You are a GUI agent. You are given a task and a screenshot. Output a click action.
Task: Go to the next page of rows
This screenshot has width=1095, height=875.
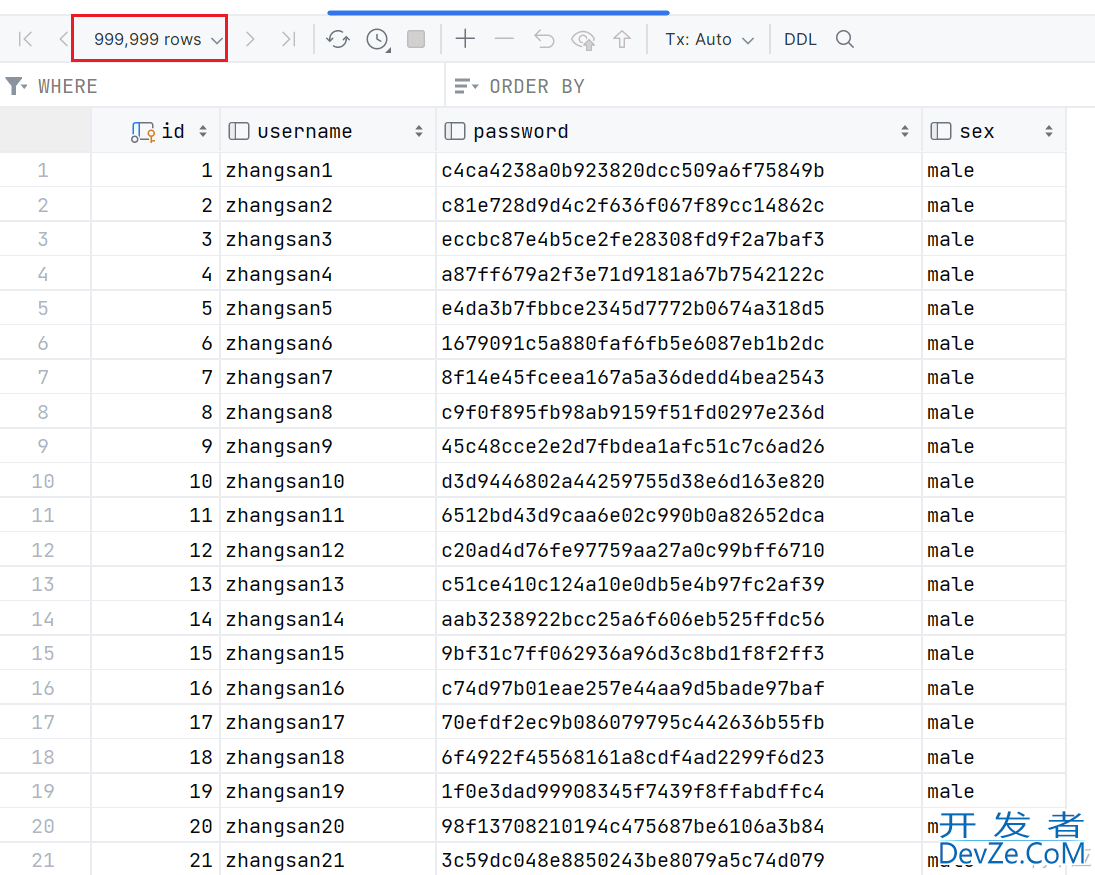250,39
